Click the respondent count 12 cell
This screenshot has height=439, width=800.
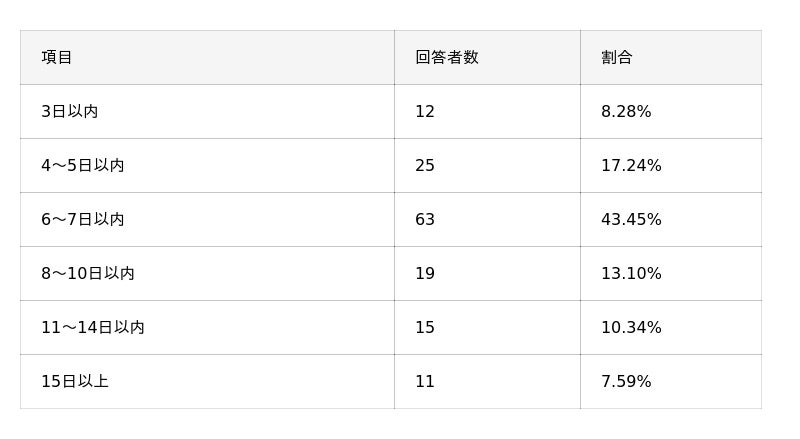coord(425,112)
